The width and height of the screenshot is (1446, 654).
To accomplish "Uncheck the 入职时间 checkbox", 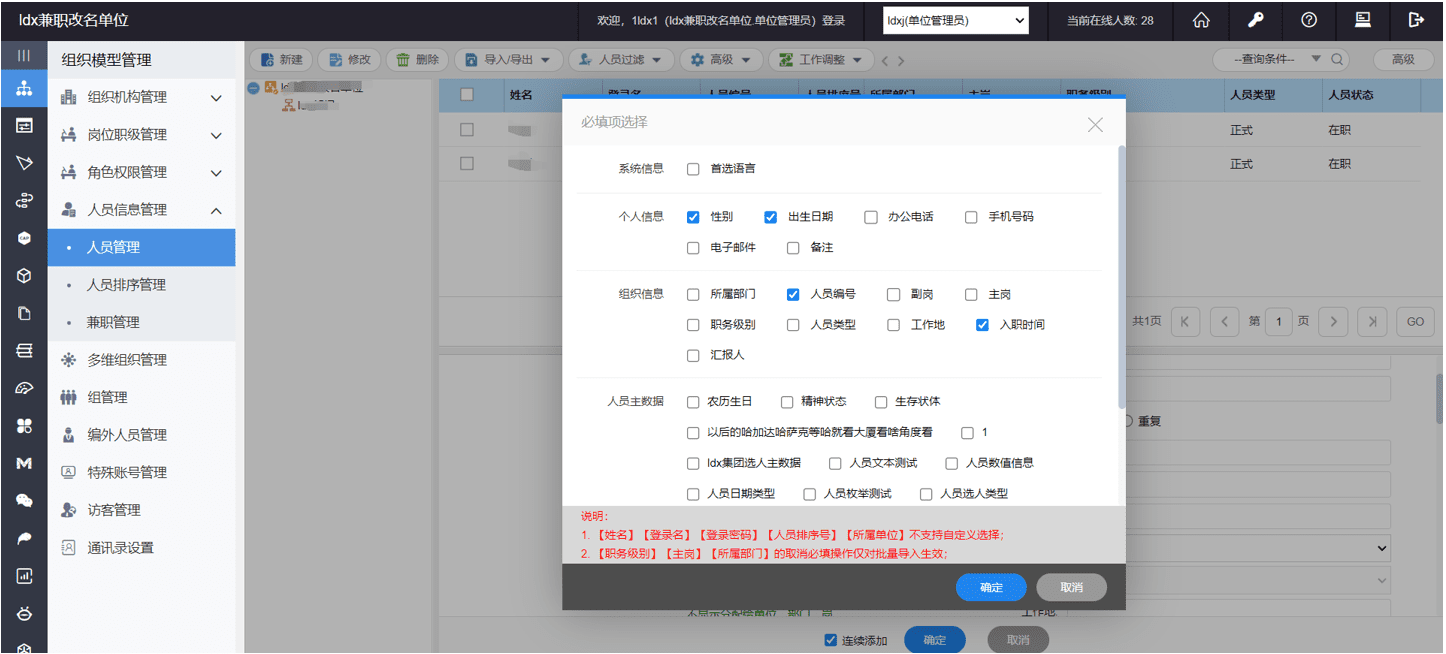I will click(x=982, y=325).
